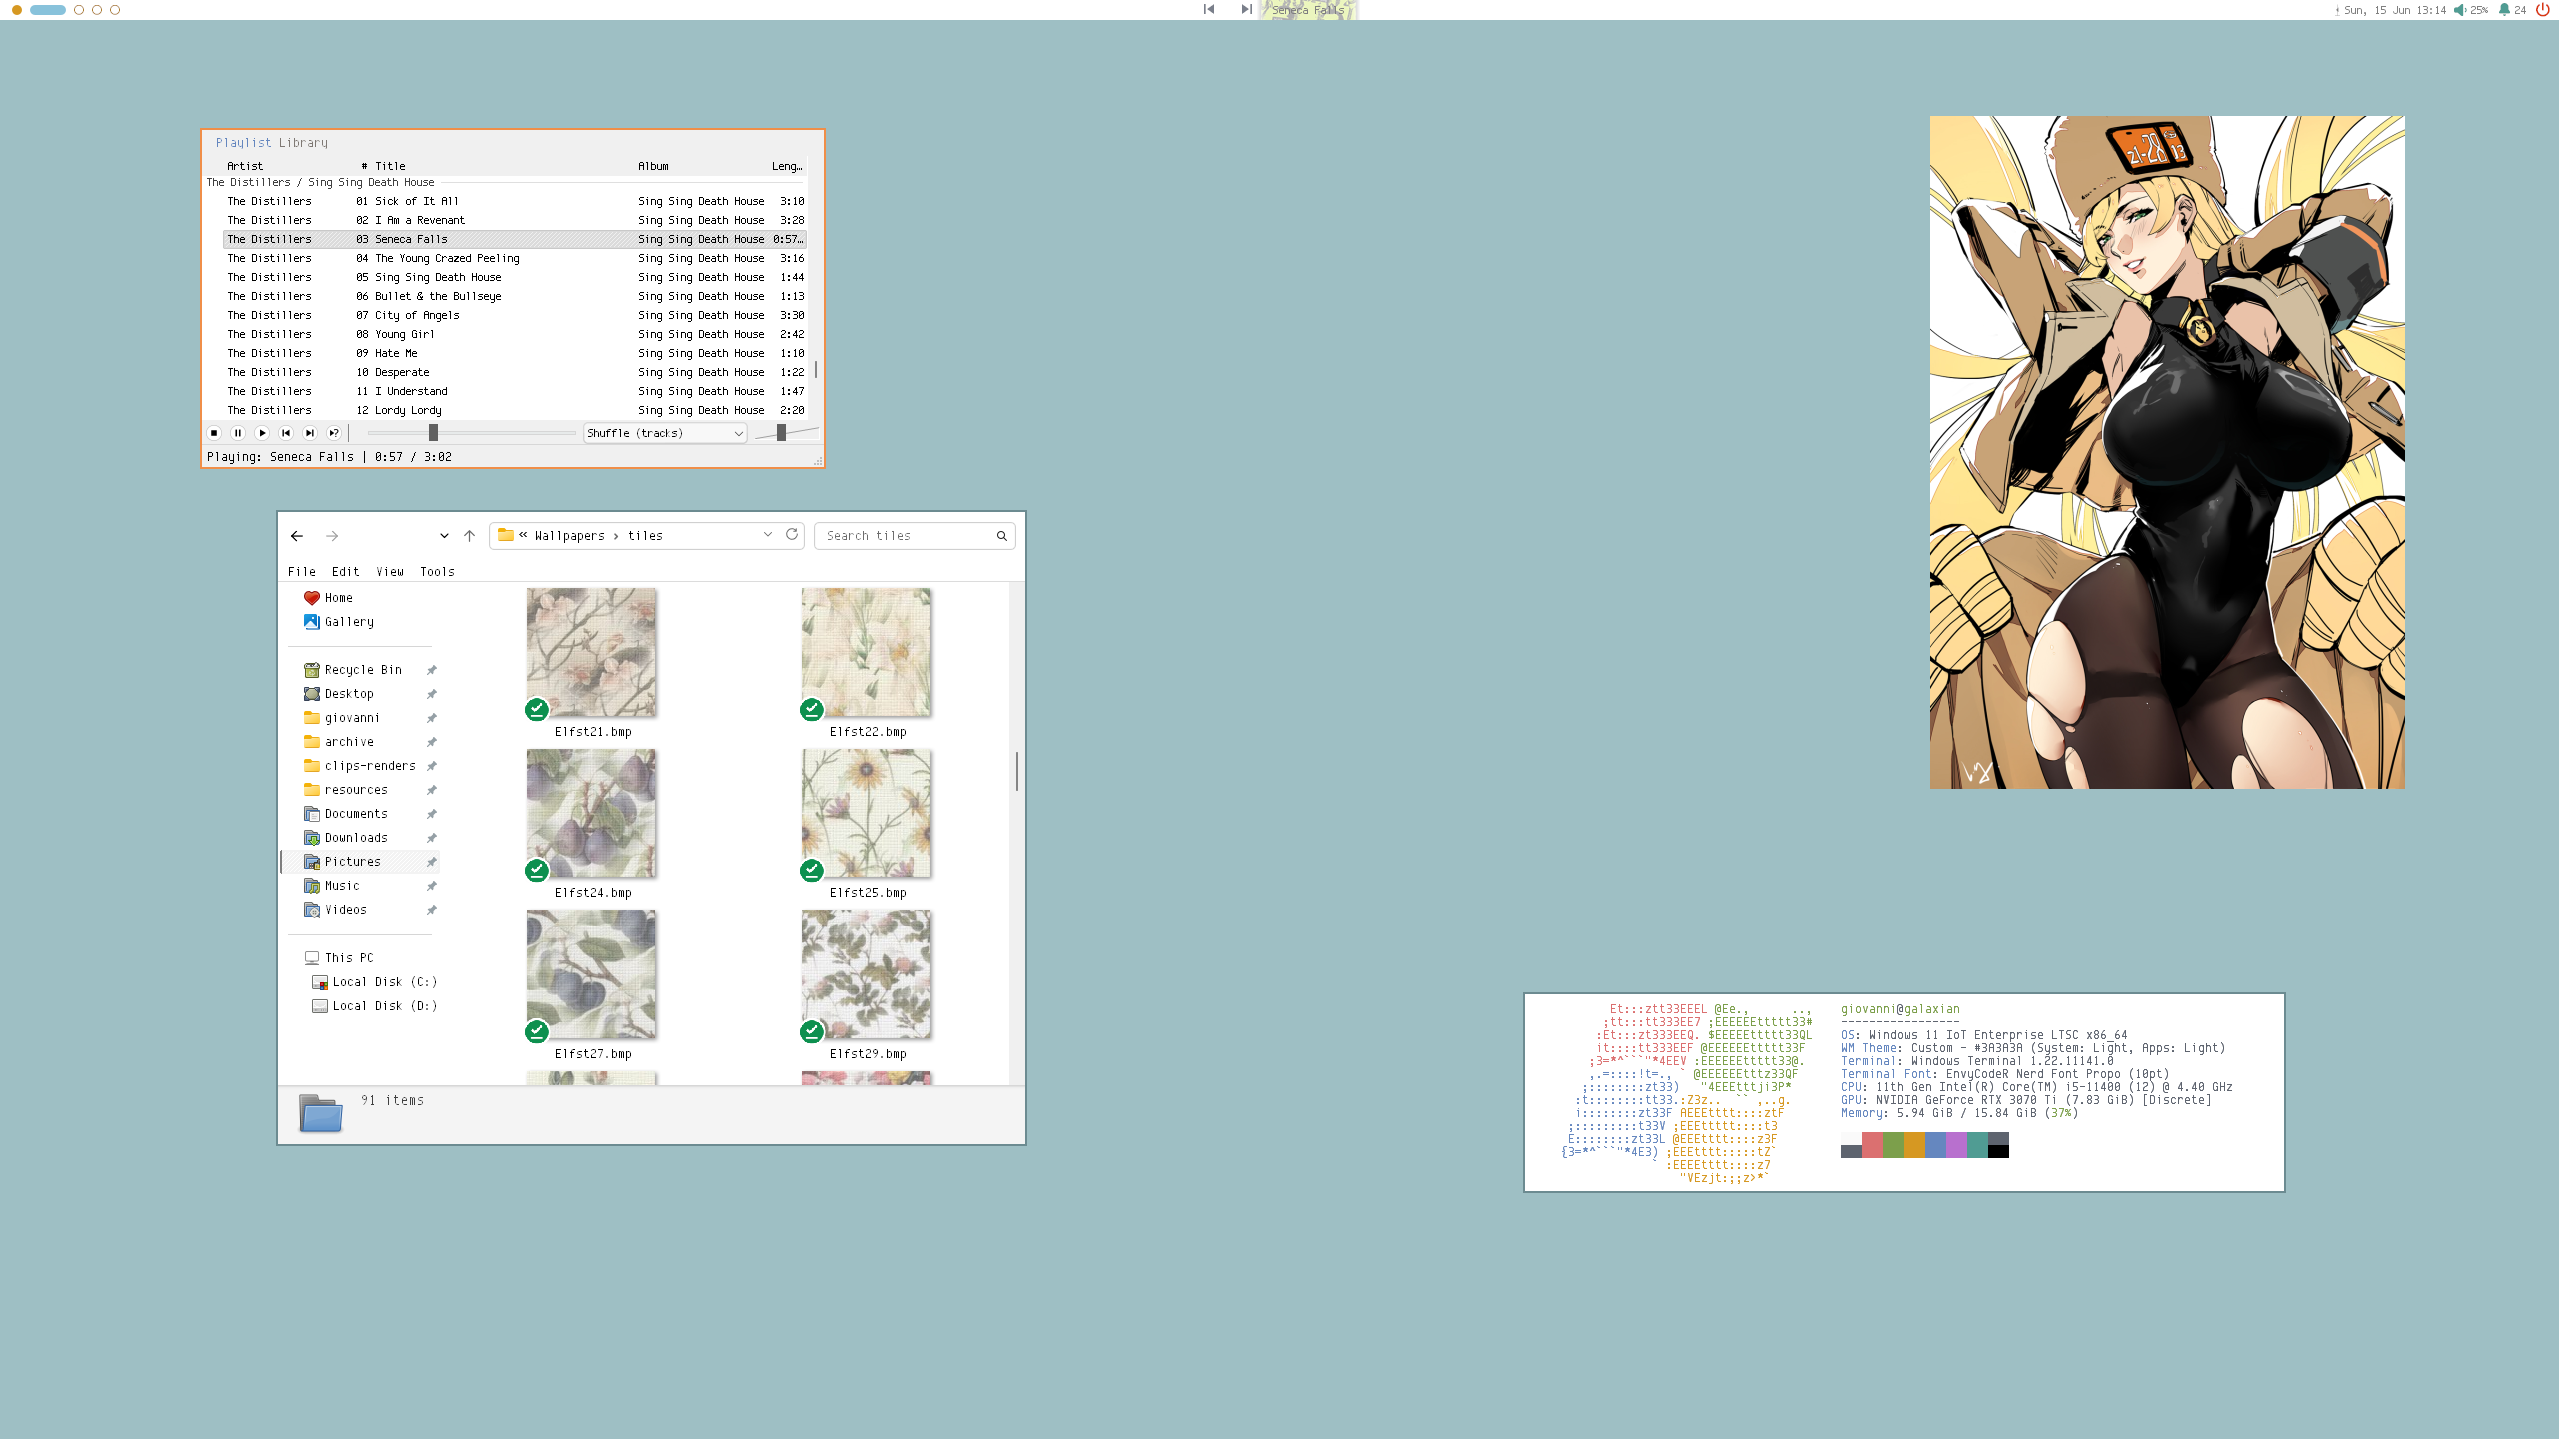Unpin archive via its pin icon
The width and height of the screenshot is (2559, 1439).
432,742
